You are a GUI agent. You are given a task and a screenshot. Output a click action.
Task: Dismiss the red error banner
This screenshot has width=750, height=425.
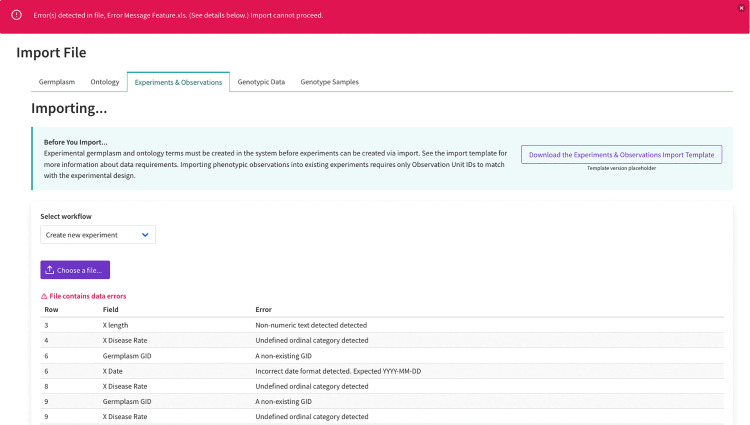741,8
